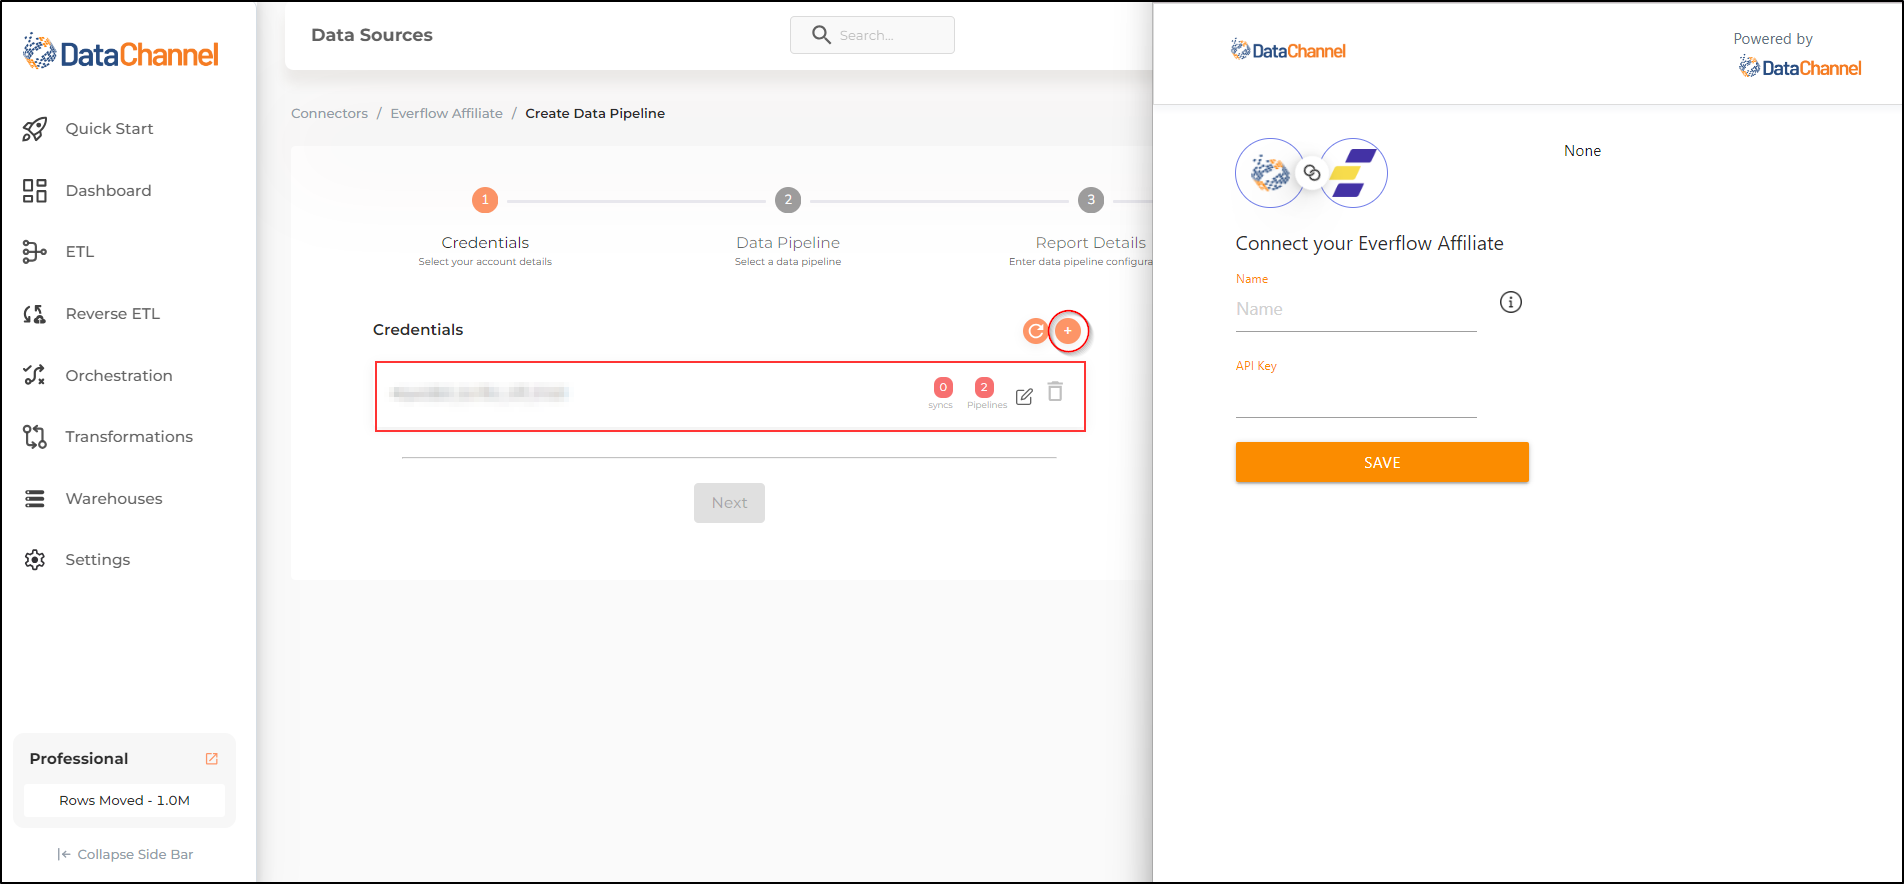The width and height of the screenshot is (1904, 884).
Task: Click the None text in panel
Action: [x=1582, y=151]
